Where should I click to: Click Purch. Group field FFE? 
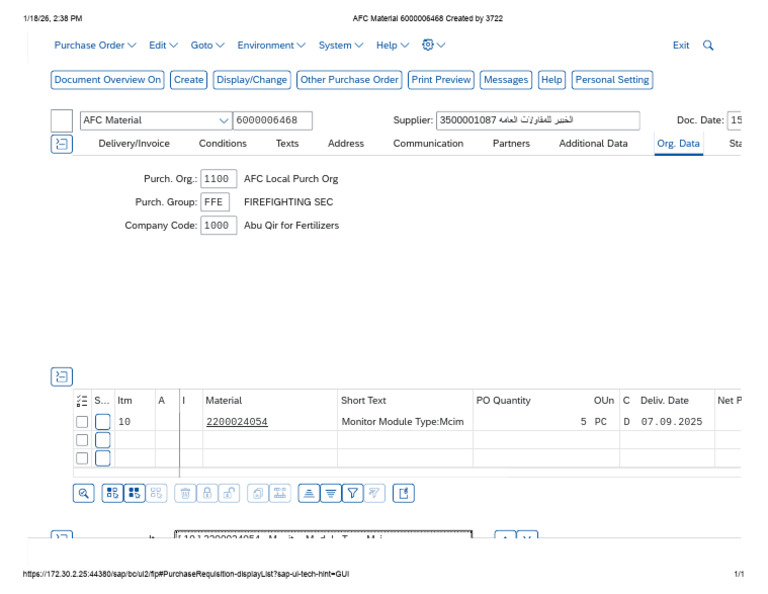pyautogui.click(x=215, y=202)
